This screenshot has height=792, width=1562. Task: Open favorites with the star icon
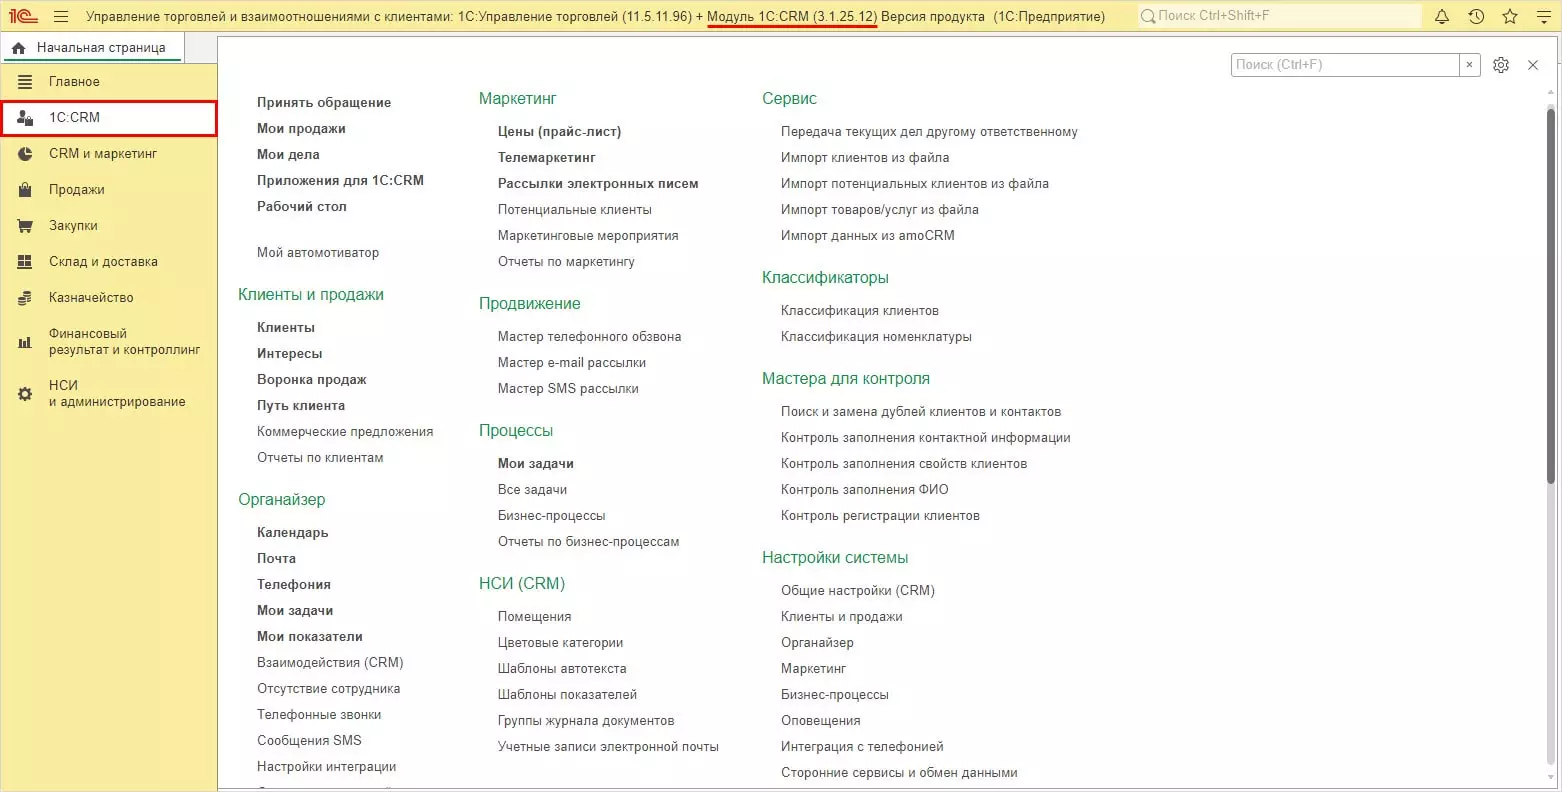1510,16
